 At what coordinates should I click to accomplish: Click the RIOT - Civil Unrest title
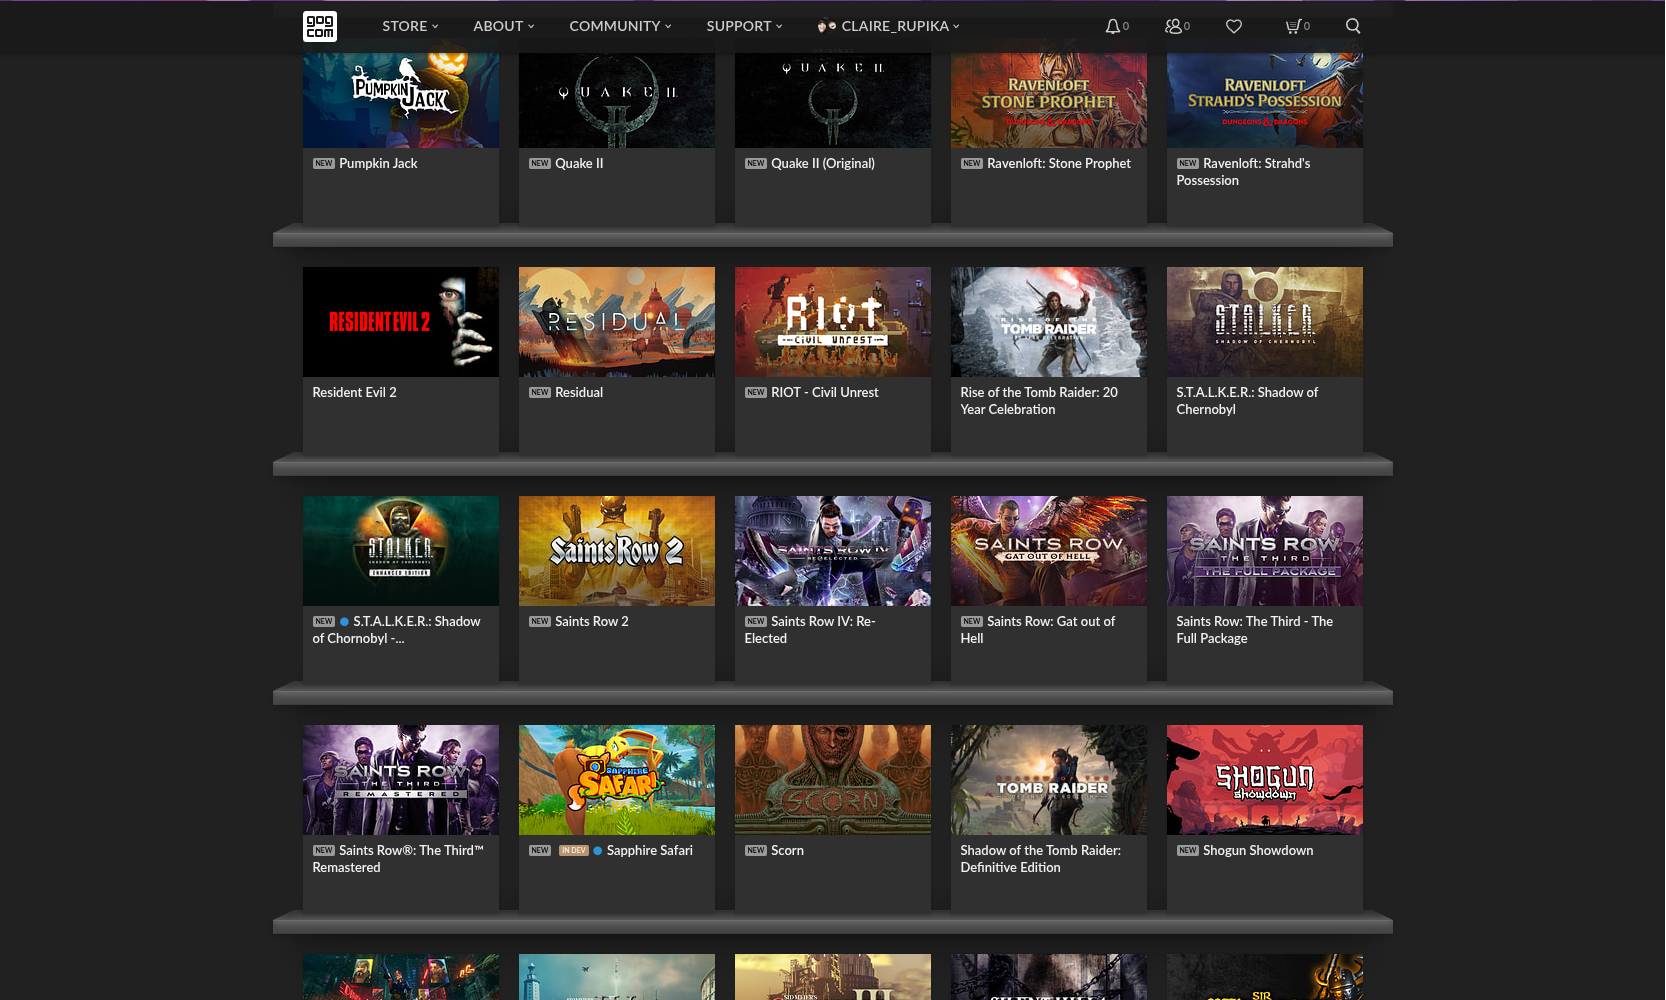coord(825,392)
